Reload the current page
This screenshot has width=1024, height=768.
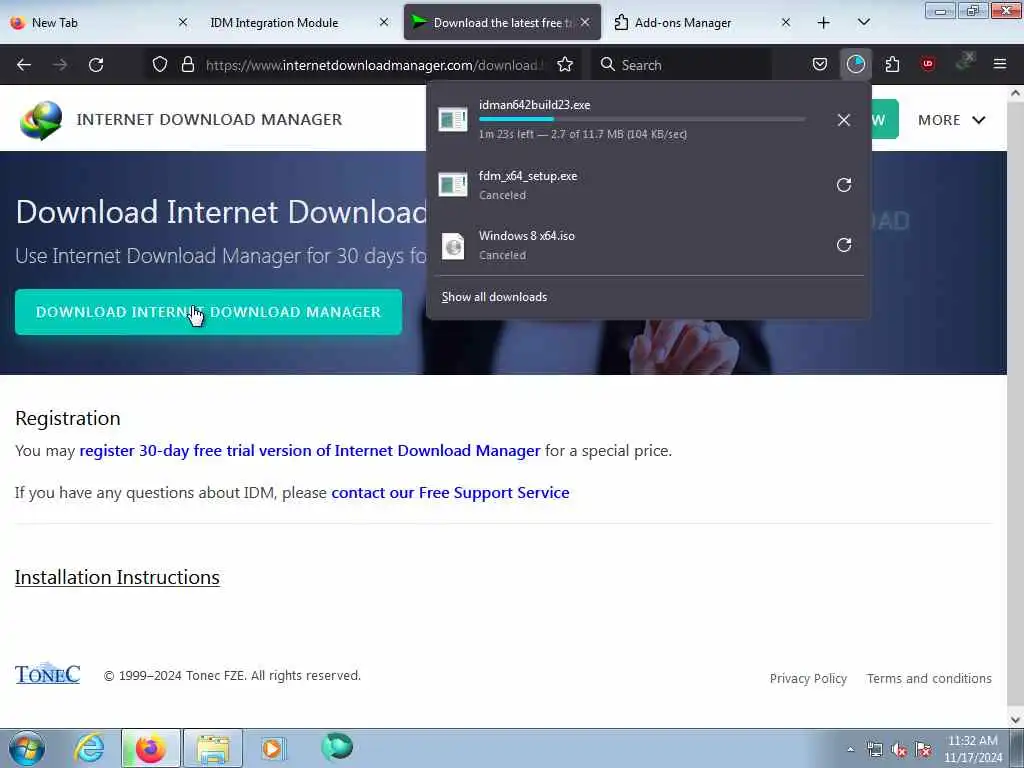tap(96, 65)
